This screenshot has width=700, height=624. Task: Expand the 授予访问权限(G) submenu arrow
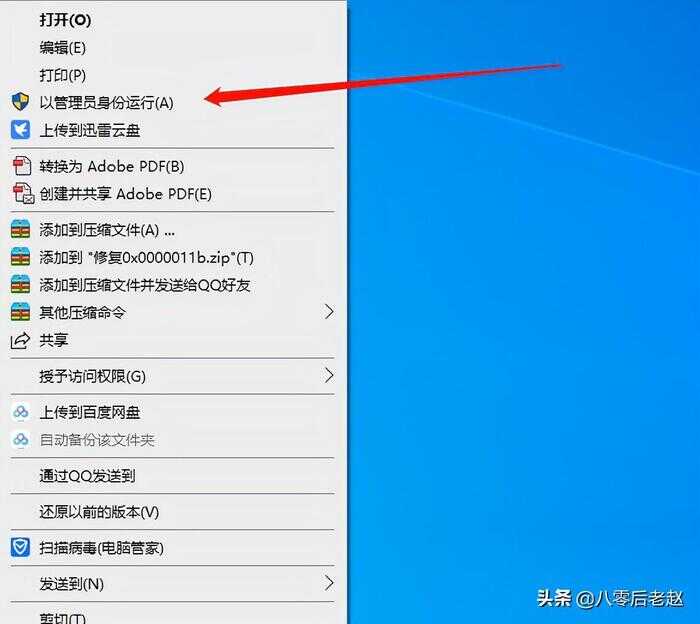[329, 376]
